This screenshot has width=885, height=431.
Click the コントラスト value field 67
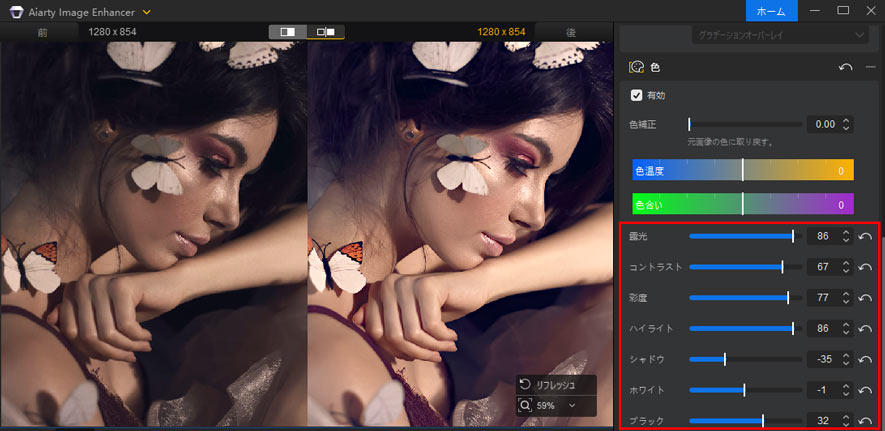(823, 267)
